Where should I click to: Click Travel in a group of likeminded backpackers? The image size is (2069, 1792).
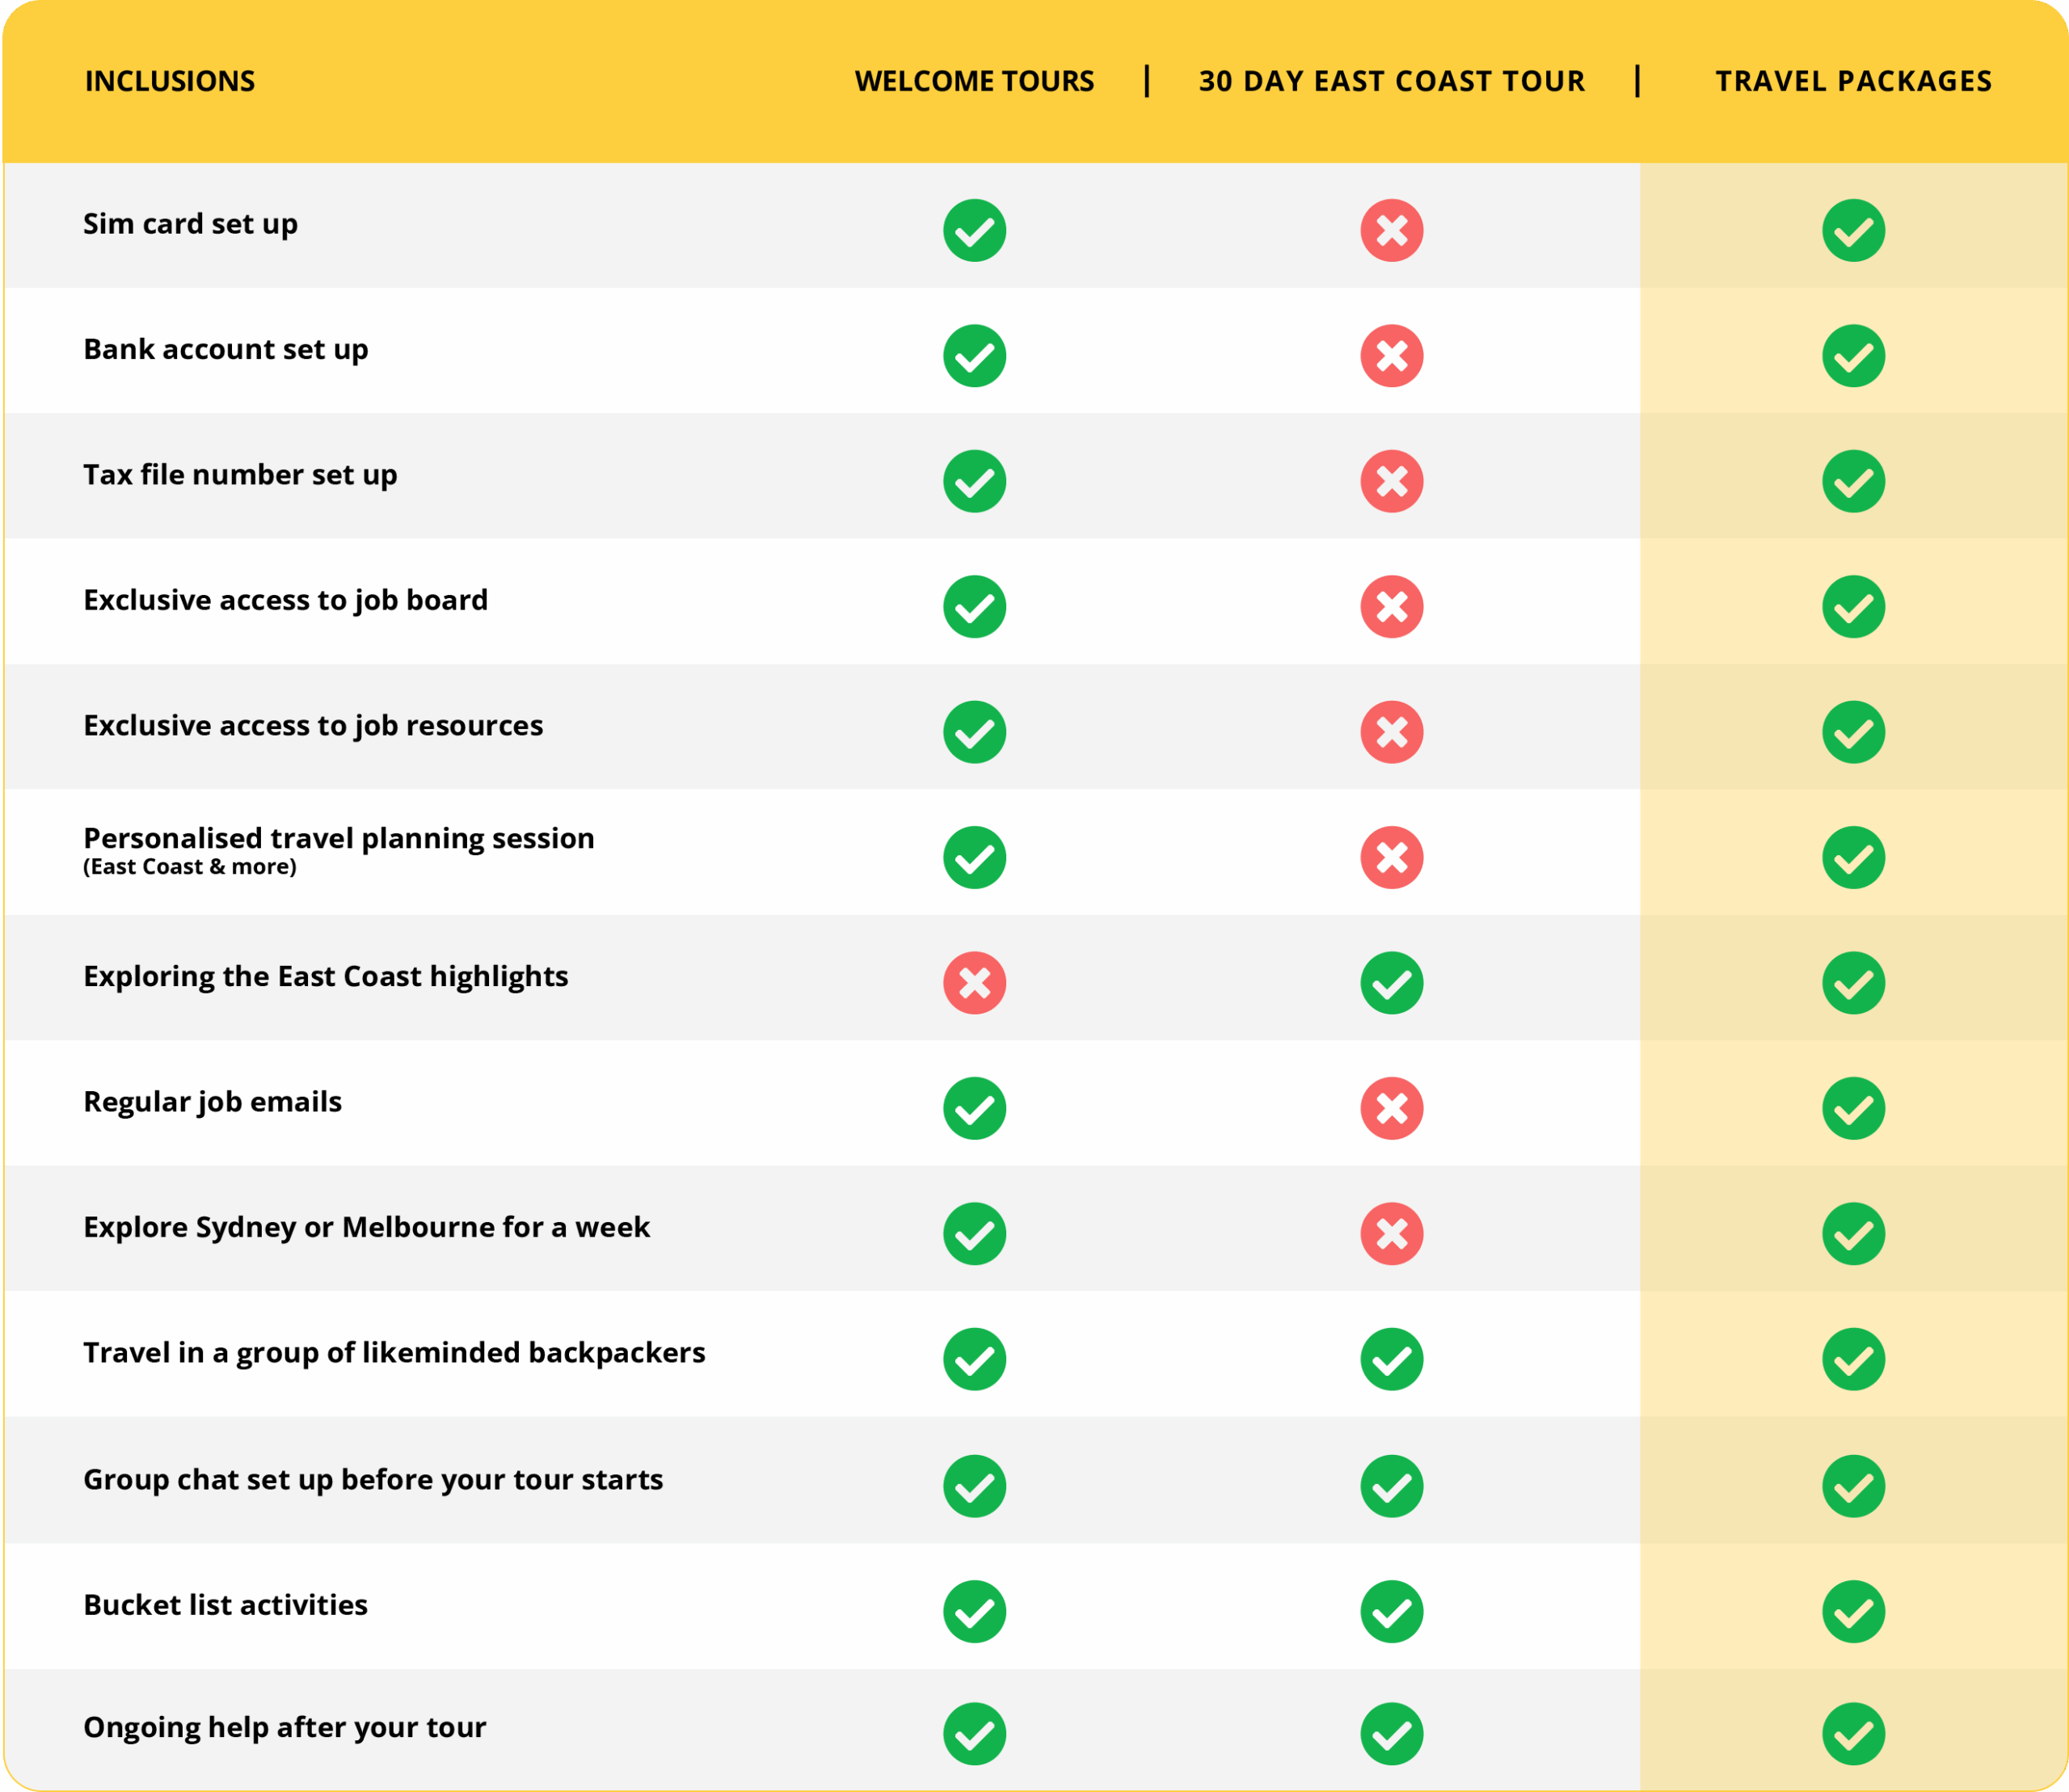[394, 1353]
